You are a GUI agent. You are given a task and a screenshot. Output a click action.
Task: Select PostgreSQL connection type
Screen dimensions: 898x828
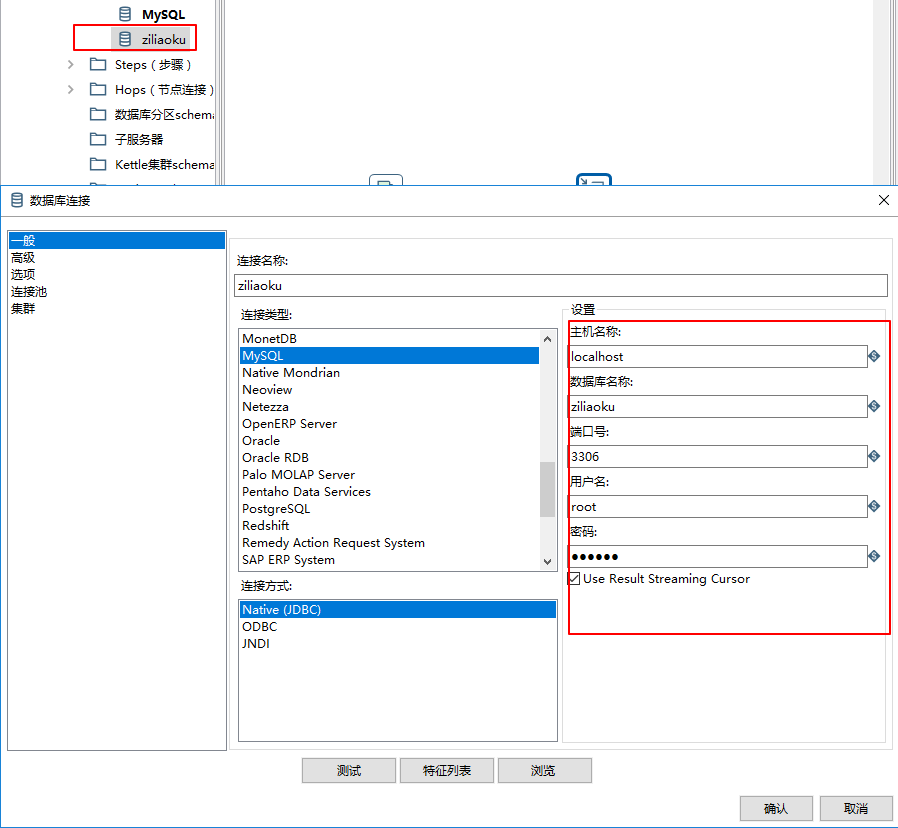(x=389, y=508)
